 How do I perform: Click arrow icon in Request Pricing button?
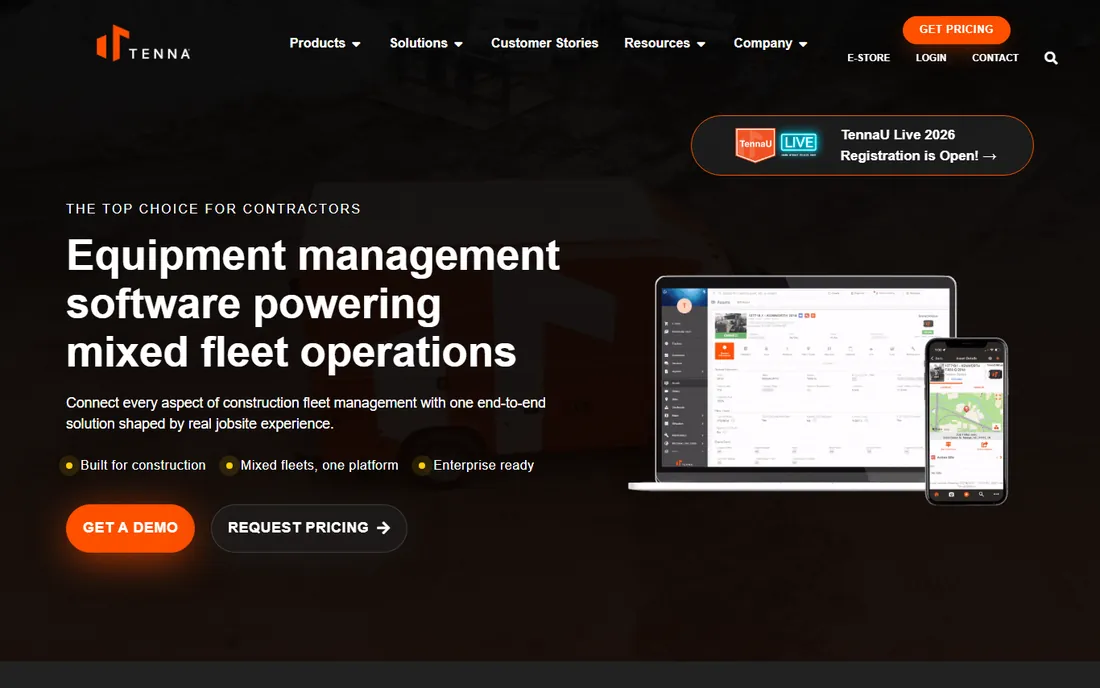383,527
